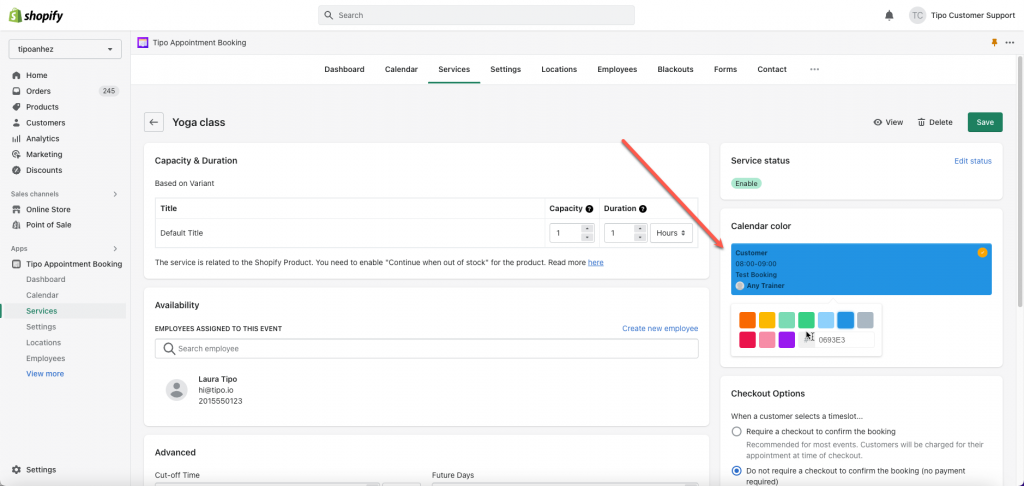Viewport: 1024px width, 486px height.
Task: Click the Read more here link
Action: pyautogui.click(x=596, y=263)
